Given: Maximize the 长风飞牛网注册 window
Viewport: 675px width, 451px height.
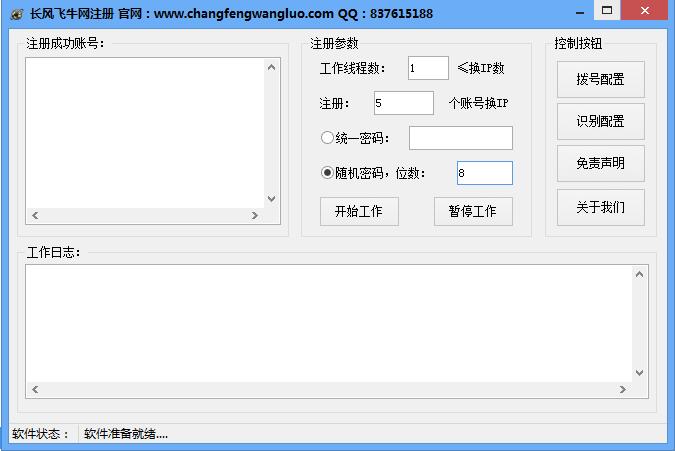Looking at the screenshot, I should click(x=607, y=10).
